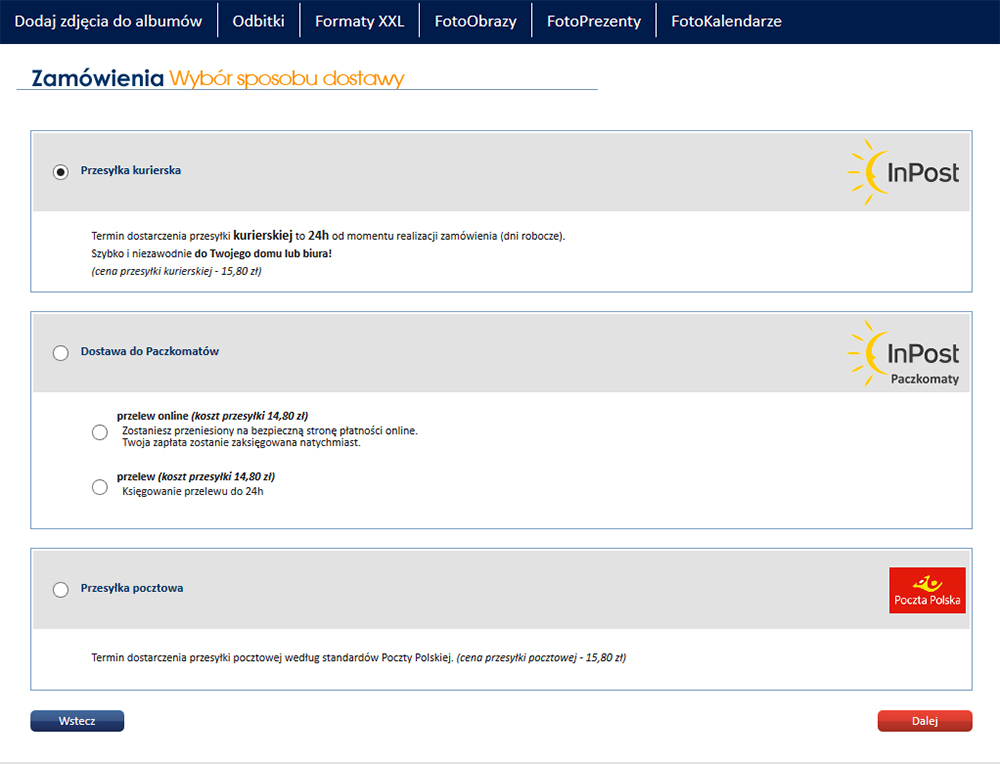Choose Dostawa do Paczkomatów radio option
Viewport: 1000px width, 764px height.
(61, 353)
